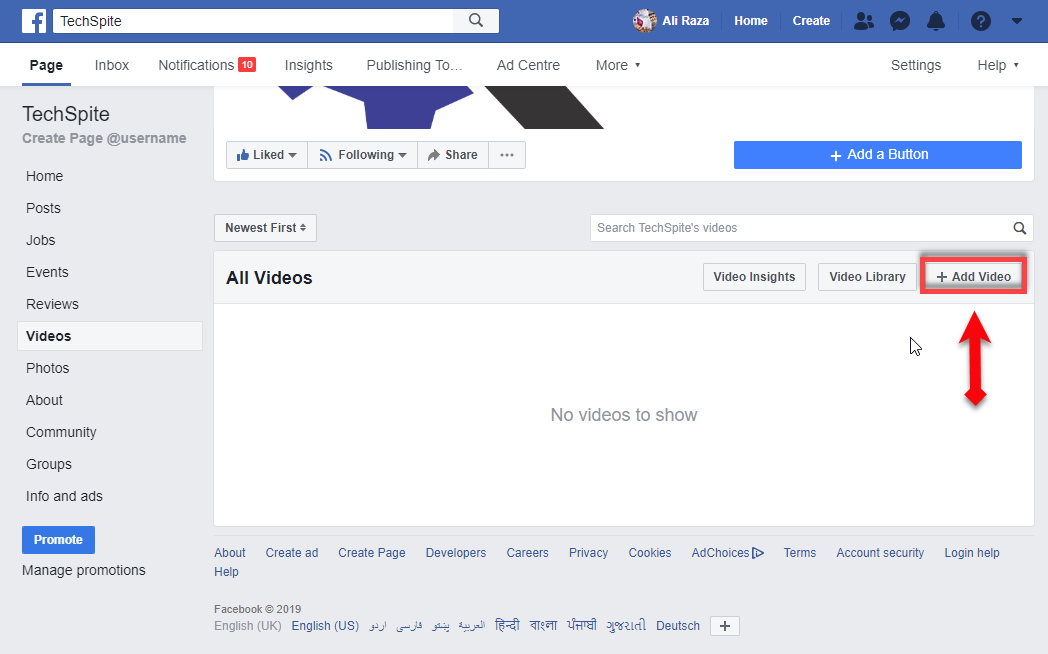Viewport: 1048px width, 654px height.
Task: Click the Ali Raza profile picture
Action: tap(644, 21)
